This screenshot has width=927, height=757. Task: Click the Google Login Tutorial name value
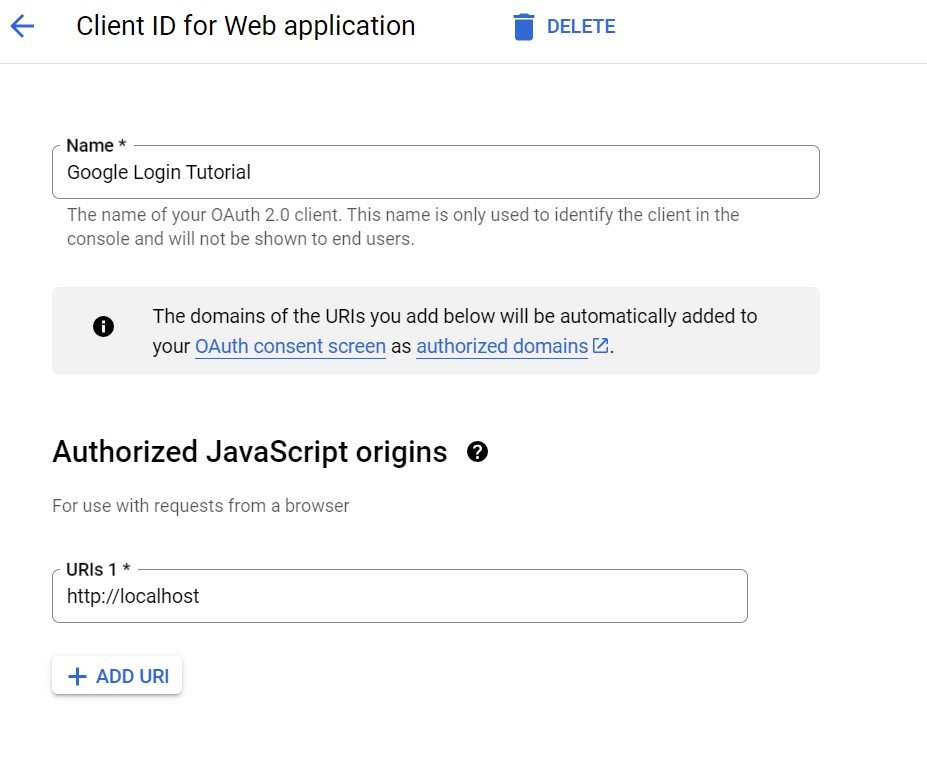pos(157,172)
